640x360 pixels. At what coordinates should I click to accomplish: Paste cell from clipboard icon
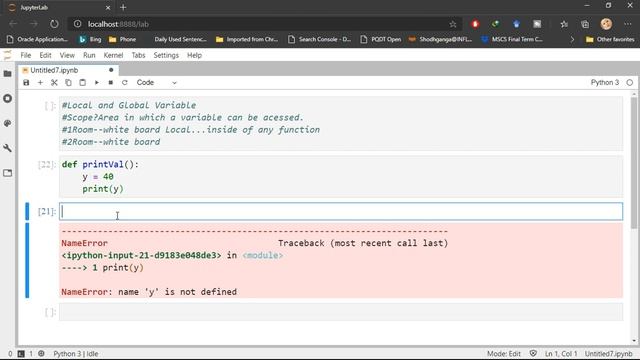tap(82, 82)
